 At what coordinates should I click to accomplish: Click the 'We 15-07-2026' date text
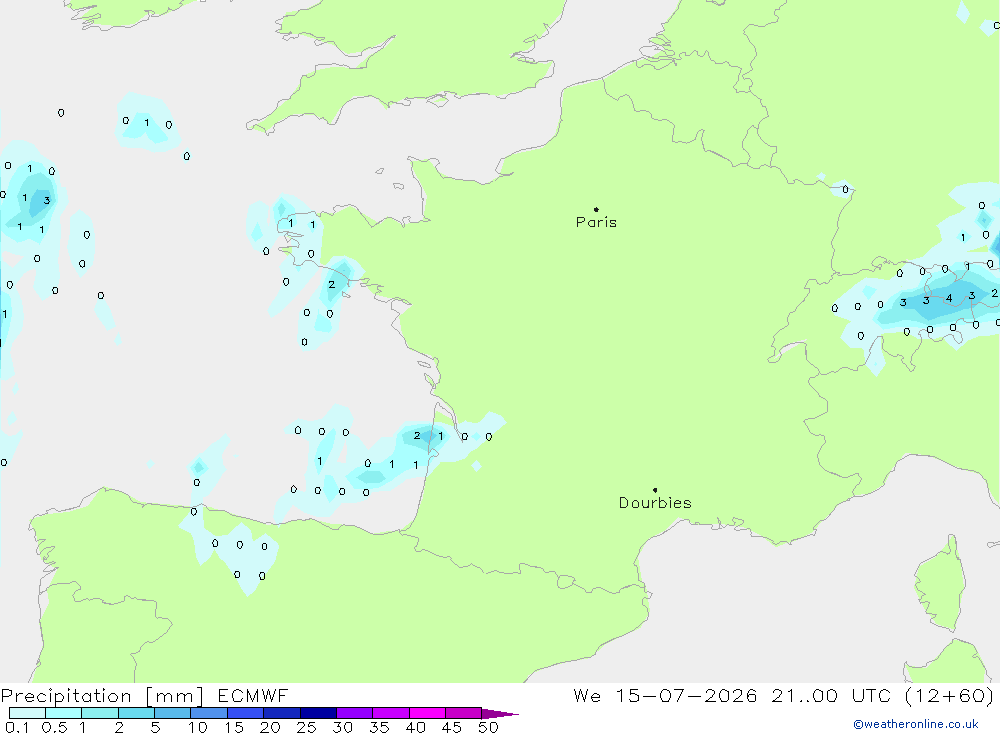tap(665, 695)
